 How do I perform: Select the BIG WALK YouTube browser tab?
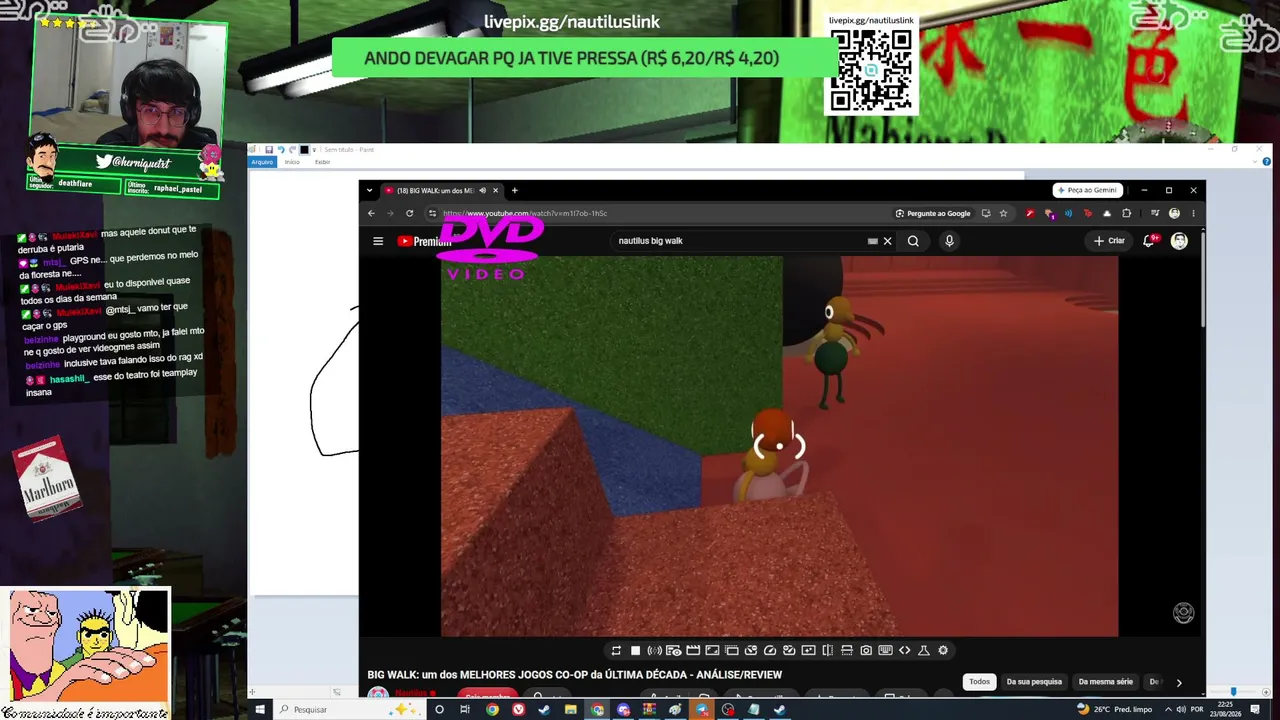point(441,190)
